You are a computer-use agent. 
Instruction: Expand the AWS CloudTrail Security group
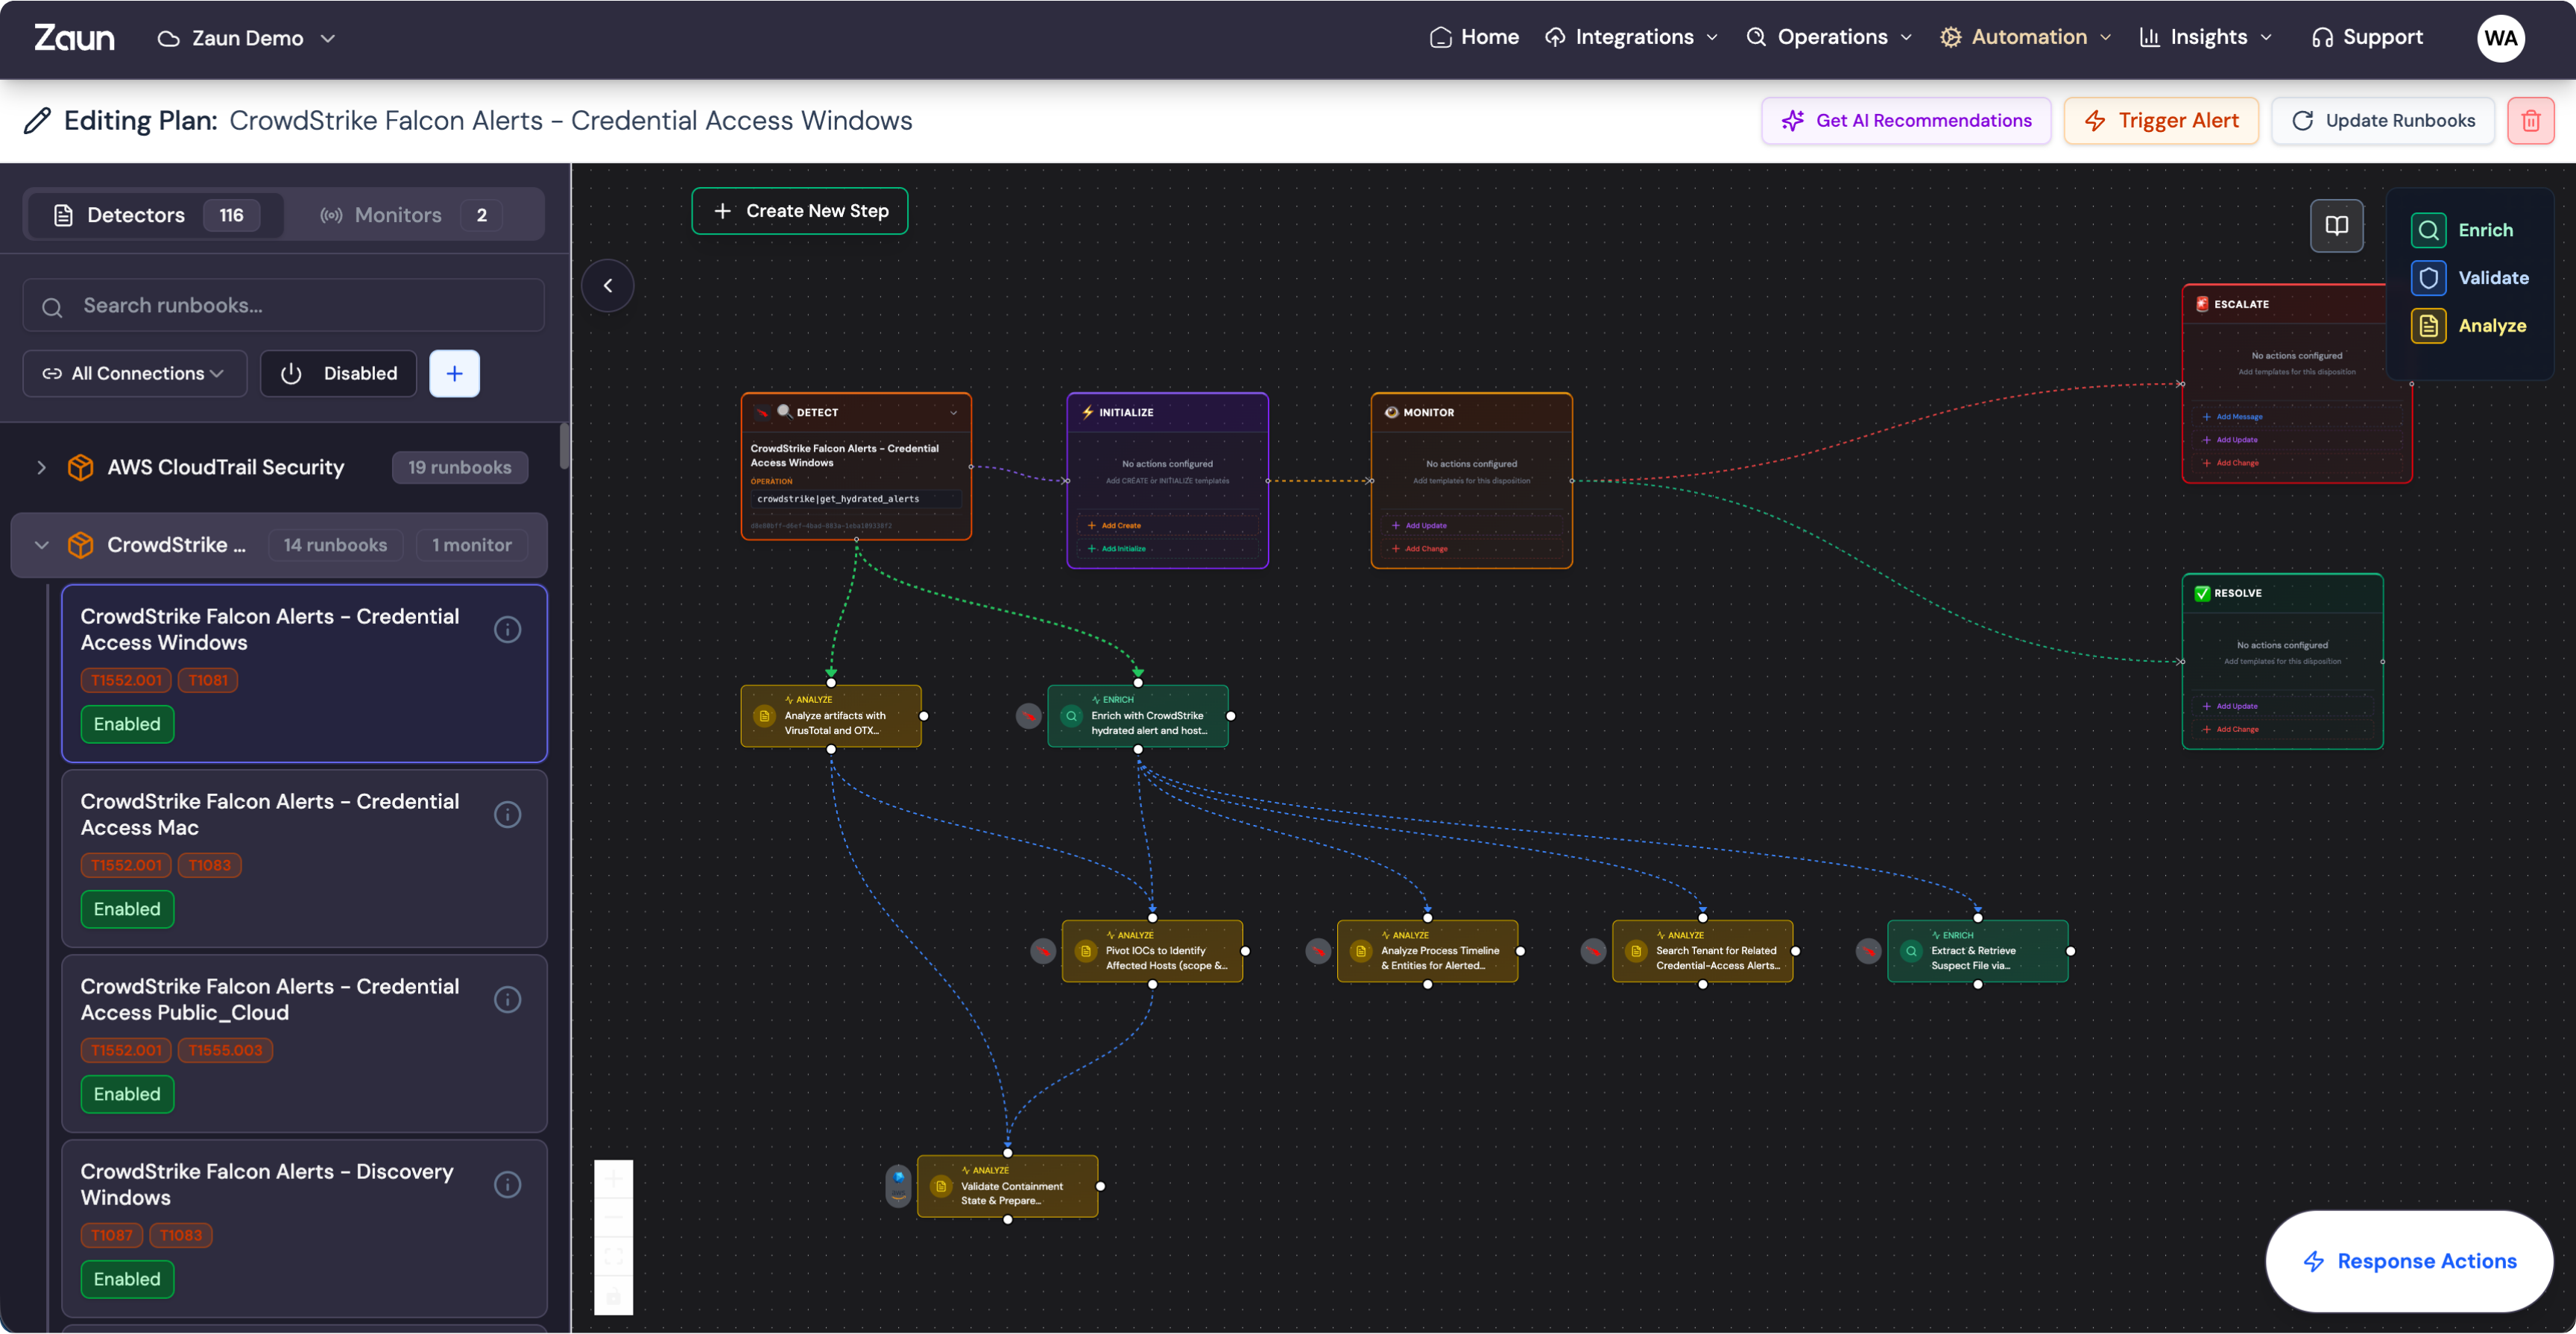[41, 467]
